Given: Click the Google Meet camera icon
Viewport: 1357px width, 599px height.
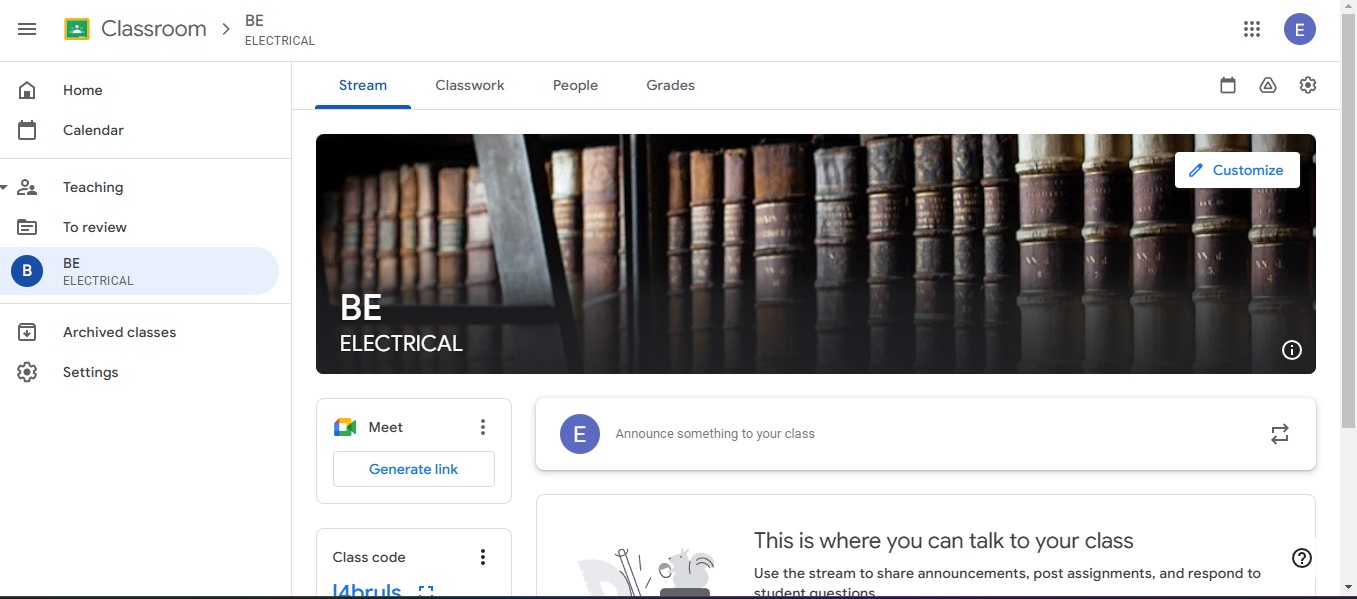Looking at the screenshot, I should [345, 427].
